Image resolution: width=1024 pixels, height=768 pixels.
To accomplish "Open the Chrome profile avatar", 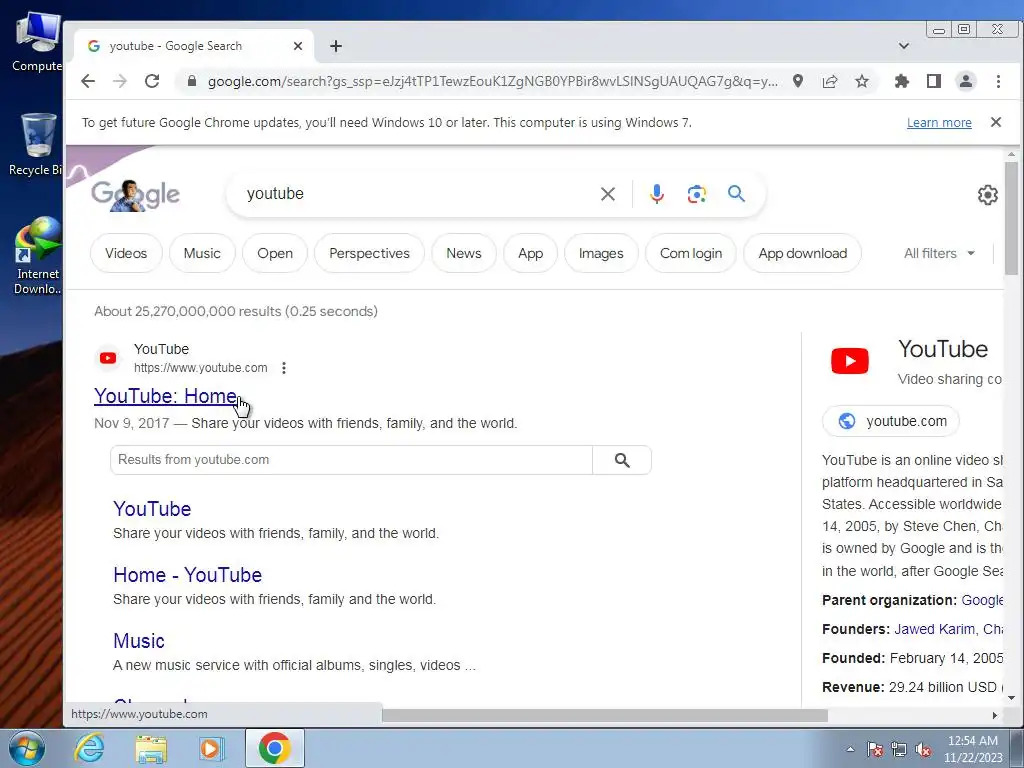I will [966, 81].
